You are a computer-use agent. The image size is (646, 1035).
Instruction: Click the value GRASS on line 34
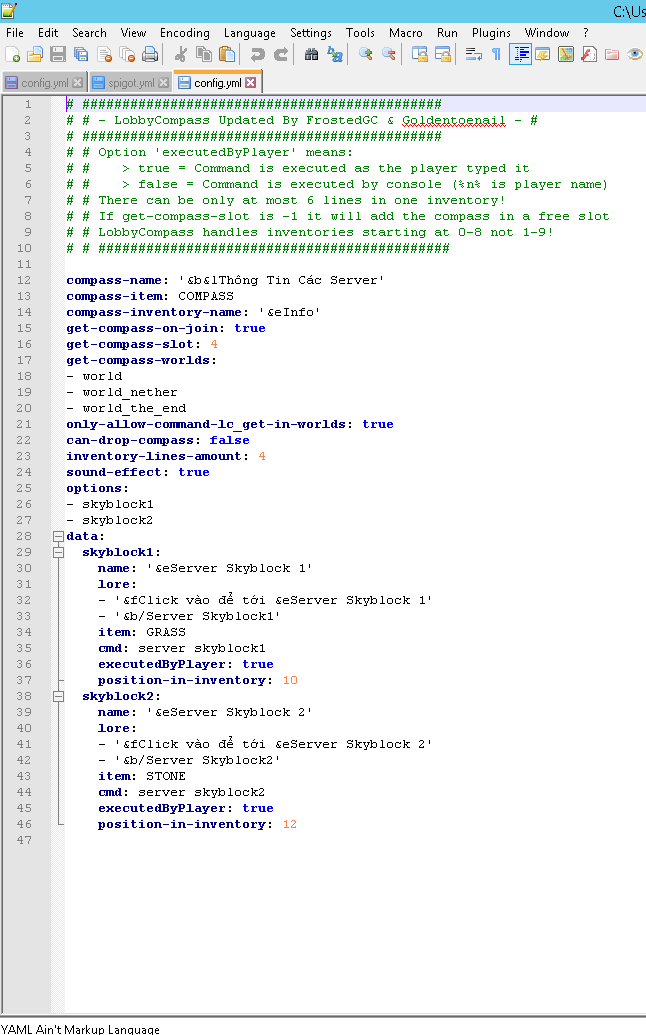(166, 632)
